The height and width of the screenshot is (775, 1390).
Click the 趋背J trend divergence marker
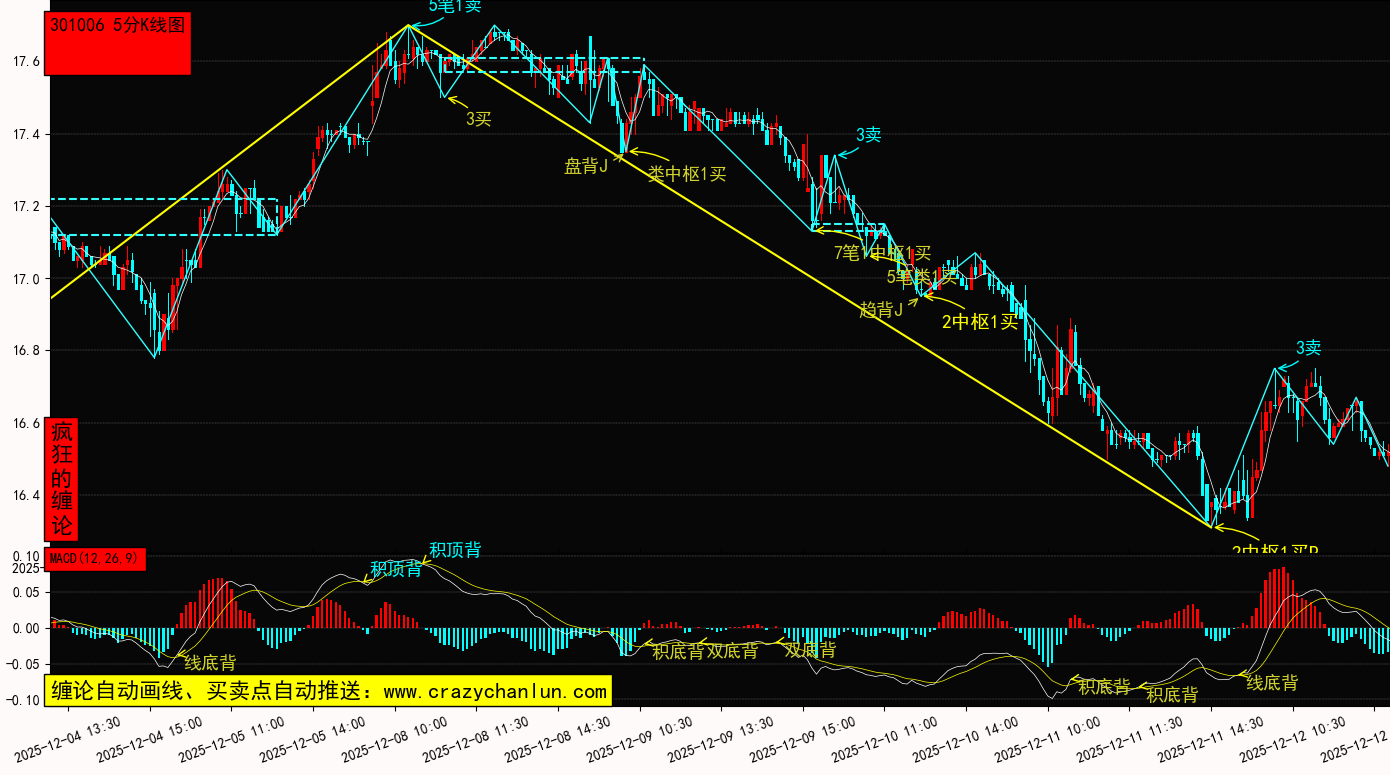click(x=881, y=310)
